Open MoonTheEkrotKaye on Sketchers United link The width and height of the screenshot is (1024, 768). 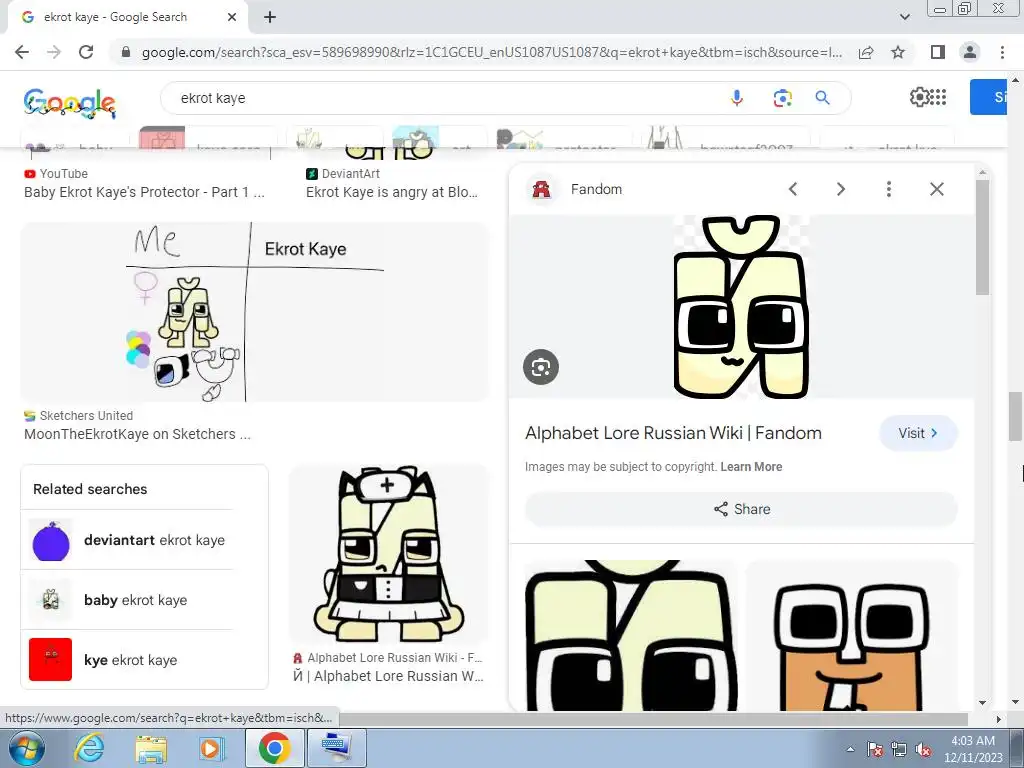(x=137, y=434)
